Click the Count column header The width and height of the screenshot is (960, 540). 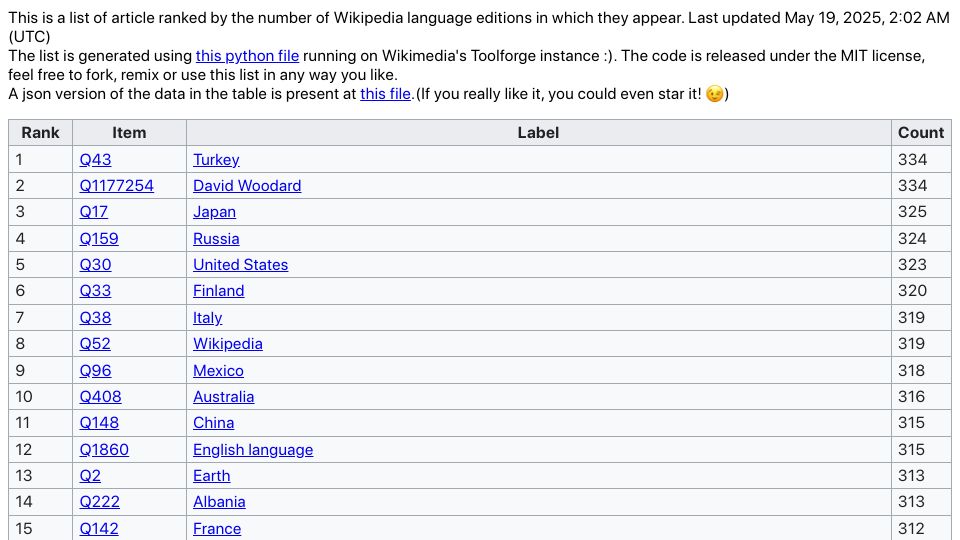[921, 133]
